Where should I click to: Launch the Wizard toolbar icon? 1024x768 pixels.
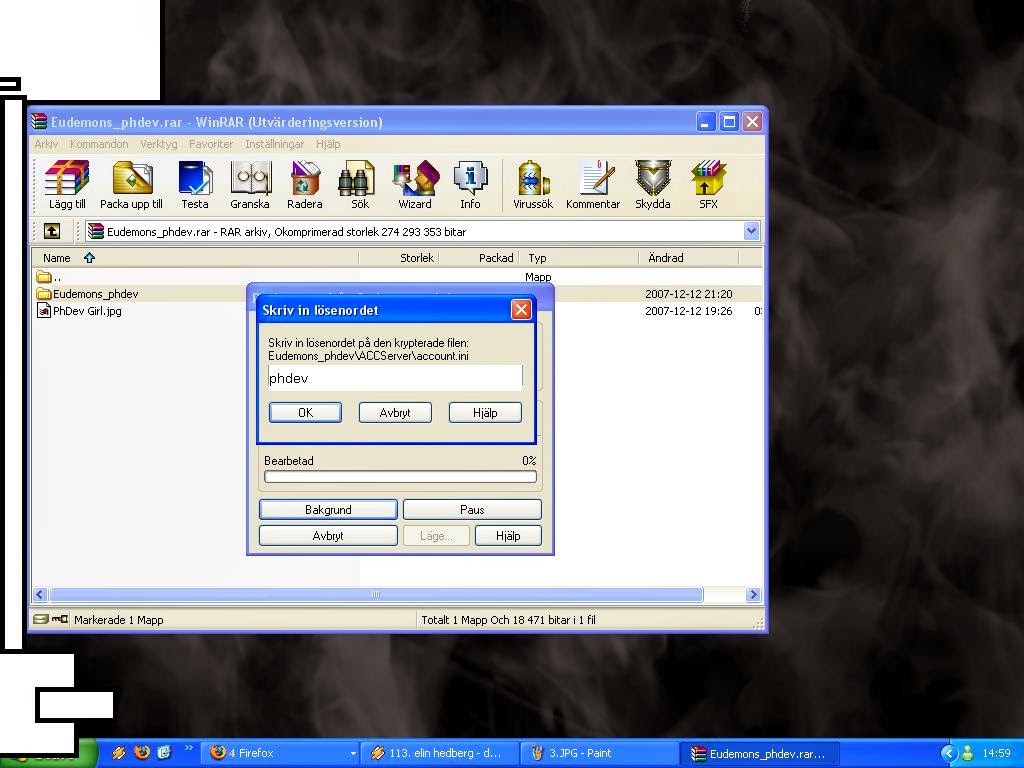coord(415,185)
